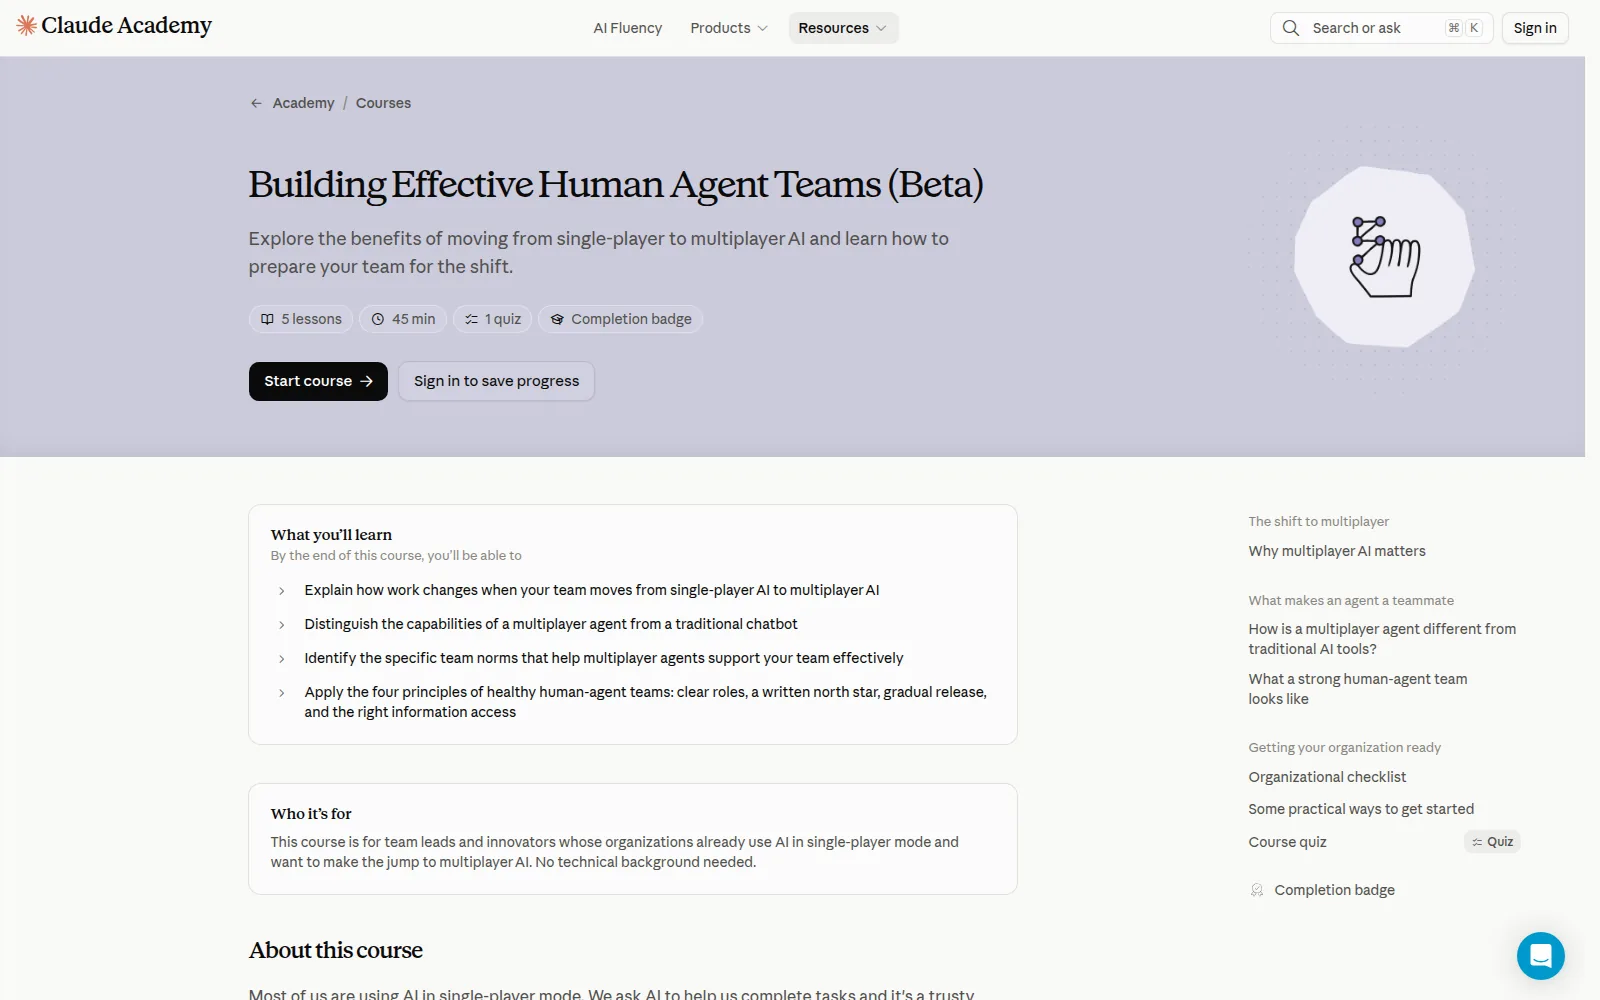1600x1000 pixels.
Task: Expand the 'Identify the specific team norms' objective
Action: (x=282, y=659)
